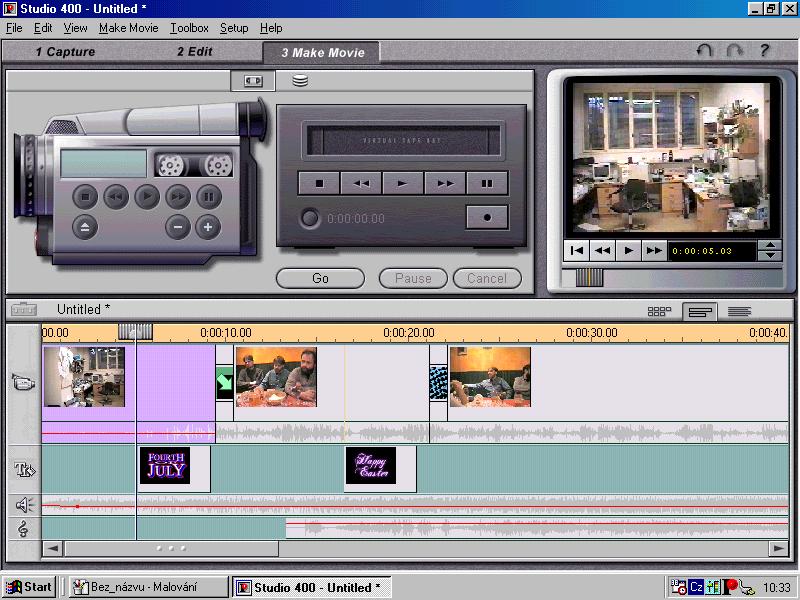Screen dimensions: 800x600
Task: Open the View menu
Action: point(75,28)
